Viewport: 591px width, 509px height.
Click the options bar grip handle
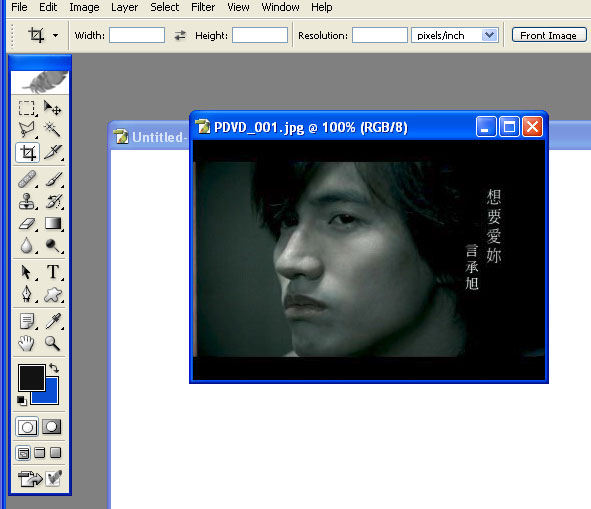[x=12, y=35]
